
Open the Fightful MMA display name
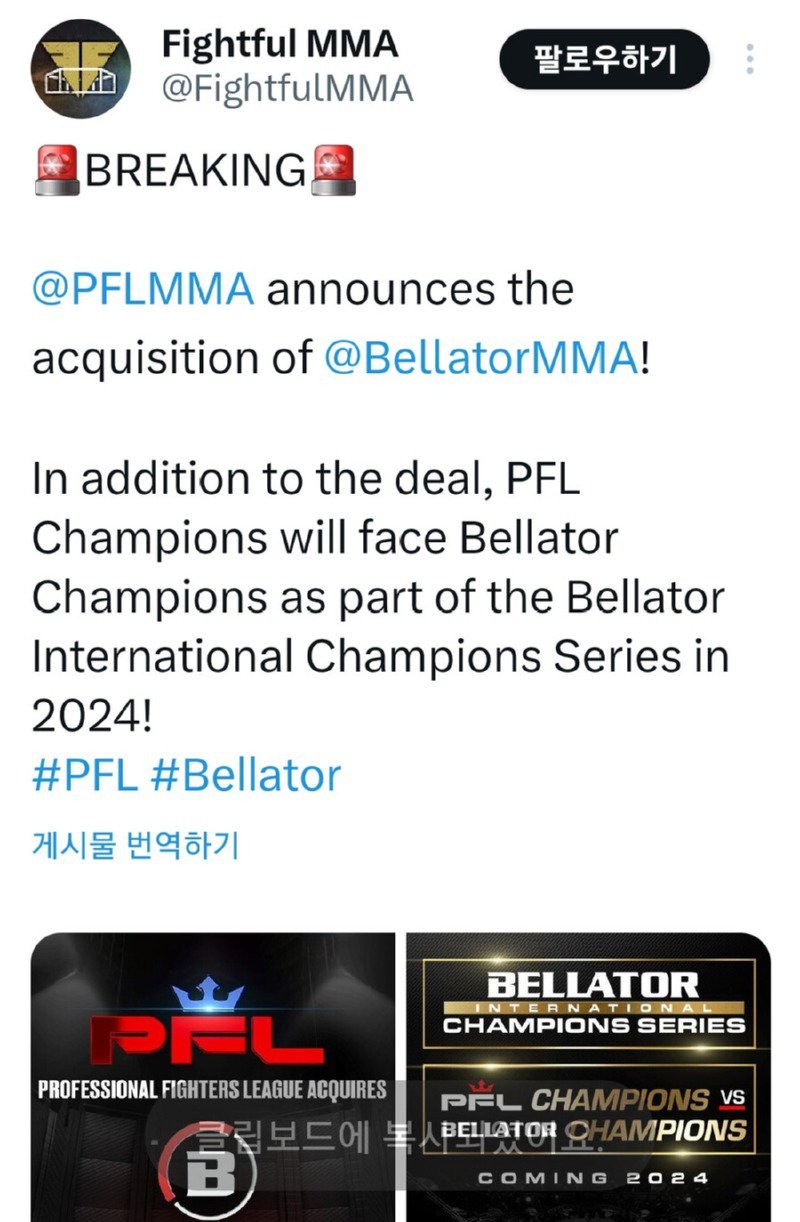click(x=280, y=43)
